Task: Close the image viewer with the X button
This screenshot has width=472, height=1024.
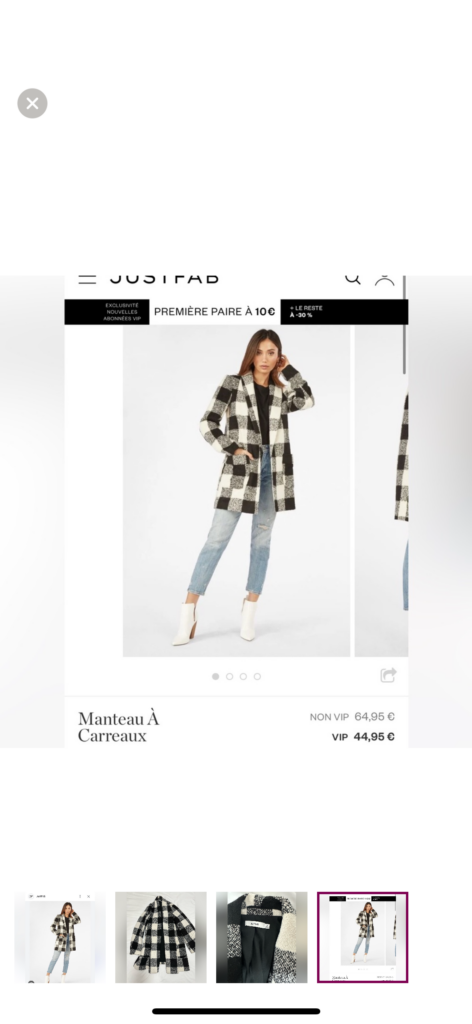Action: click(x=32, y=103)
